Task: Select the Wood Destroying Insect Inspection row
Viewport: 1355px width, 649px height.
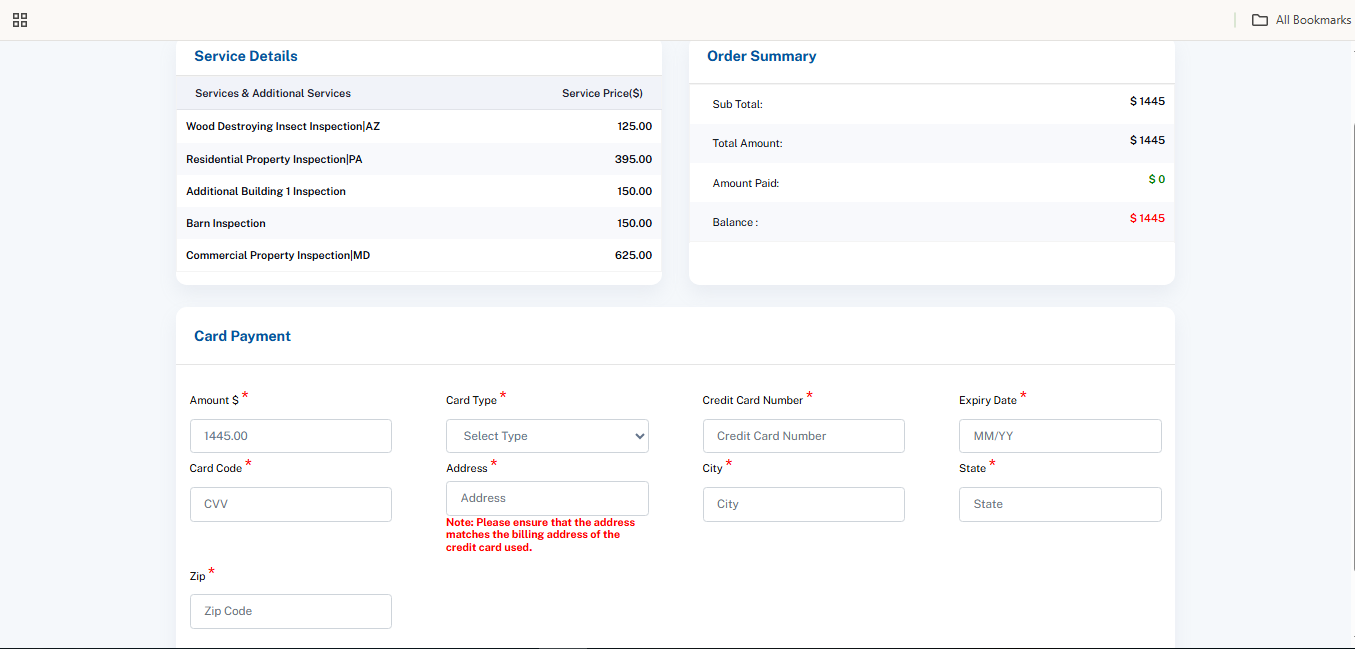Action: click(283, 127)
